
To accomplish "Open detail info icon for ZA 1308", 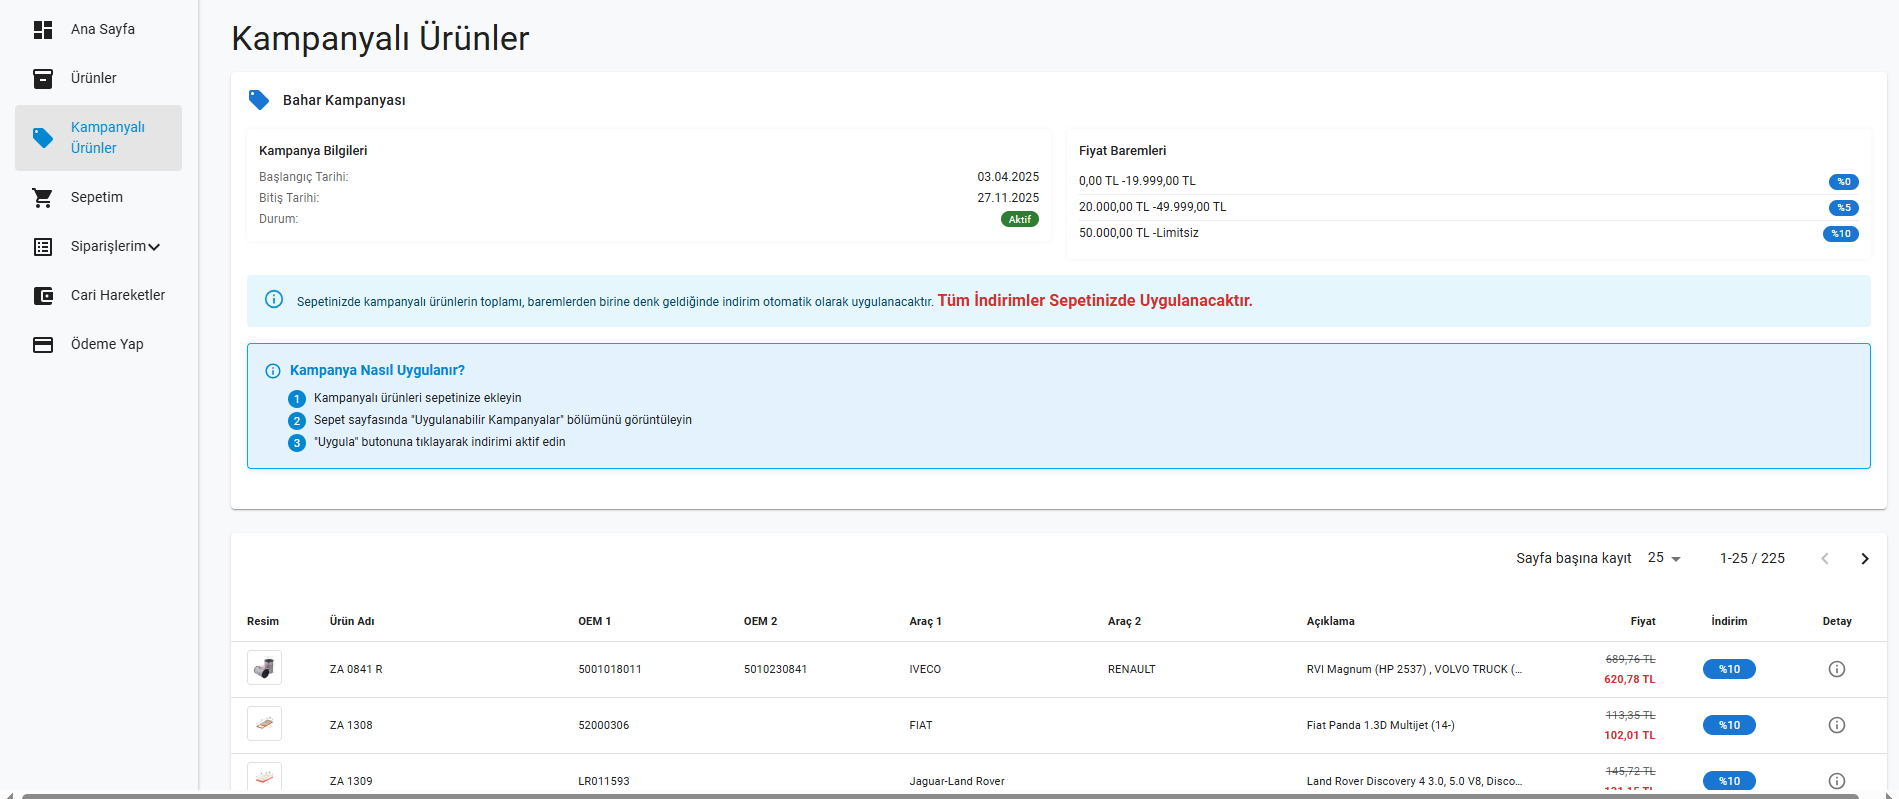I will [1836, 725].
